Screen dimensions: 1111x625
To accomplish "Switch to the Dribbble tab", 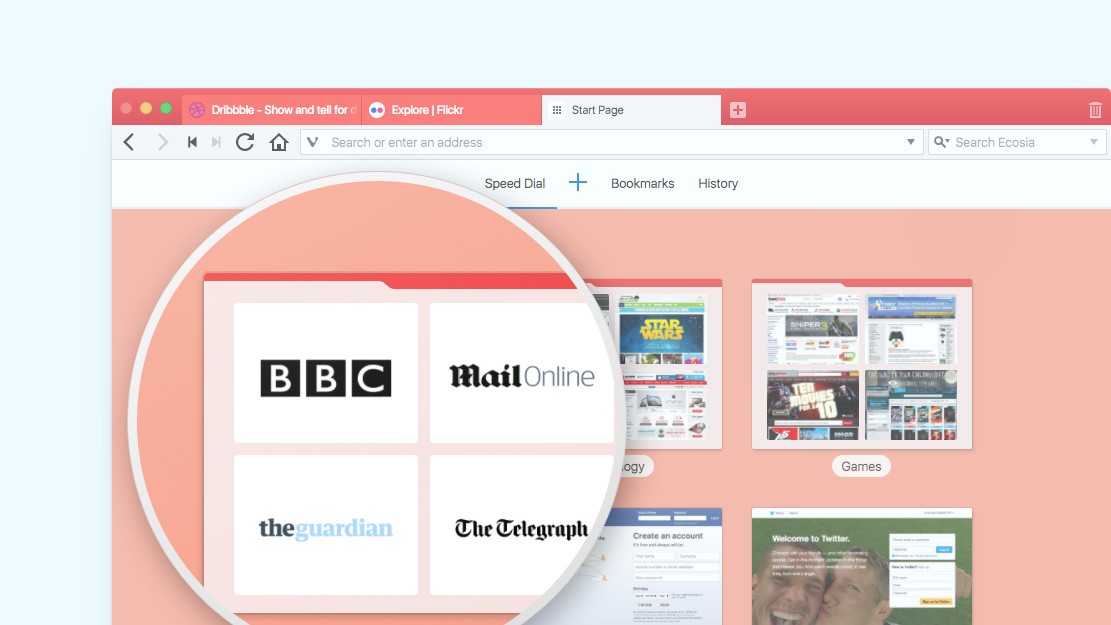I will coord(271,110).
